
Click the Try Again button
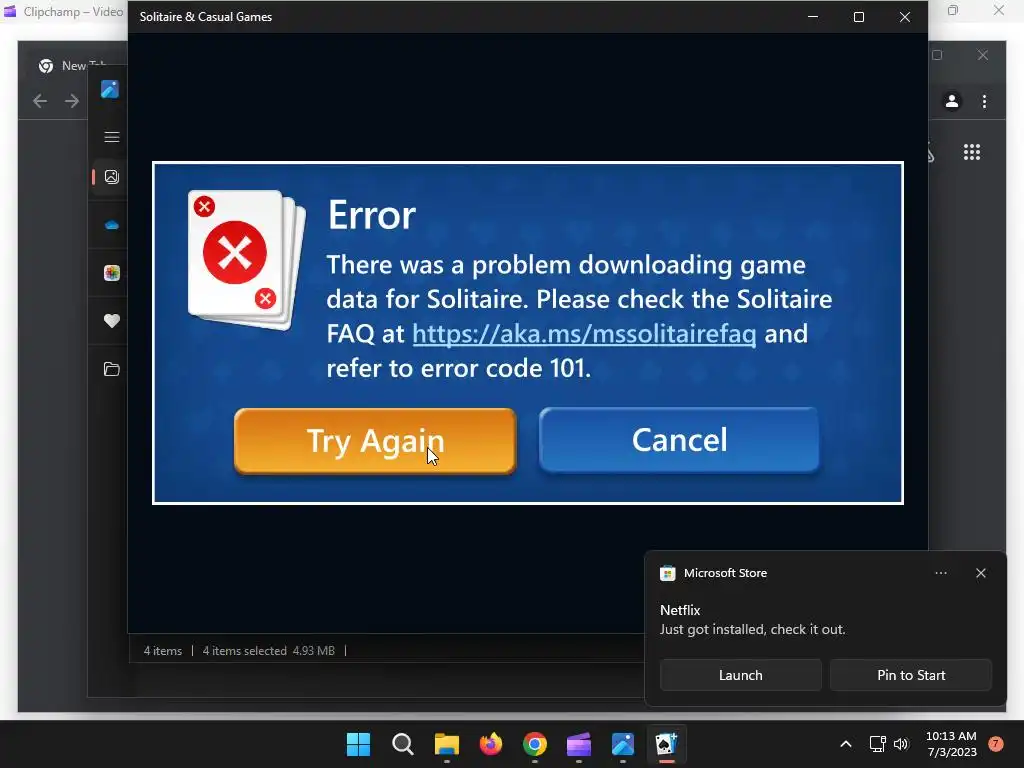[375, 440]
